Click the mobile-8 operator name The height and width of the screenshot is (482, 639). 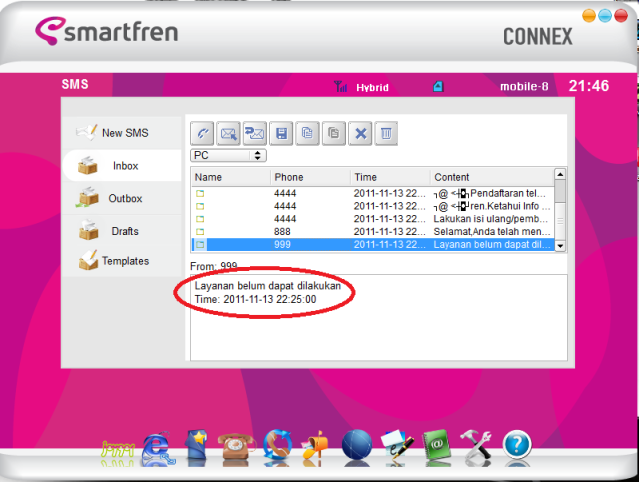point(524,86)
